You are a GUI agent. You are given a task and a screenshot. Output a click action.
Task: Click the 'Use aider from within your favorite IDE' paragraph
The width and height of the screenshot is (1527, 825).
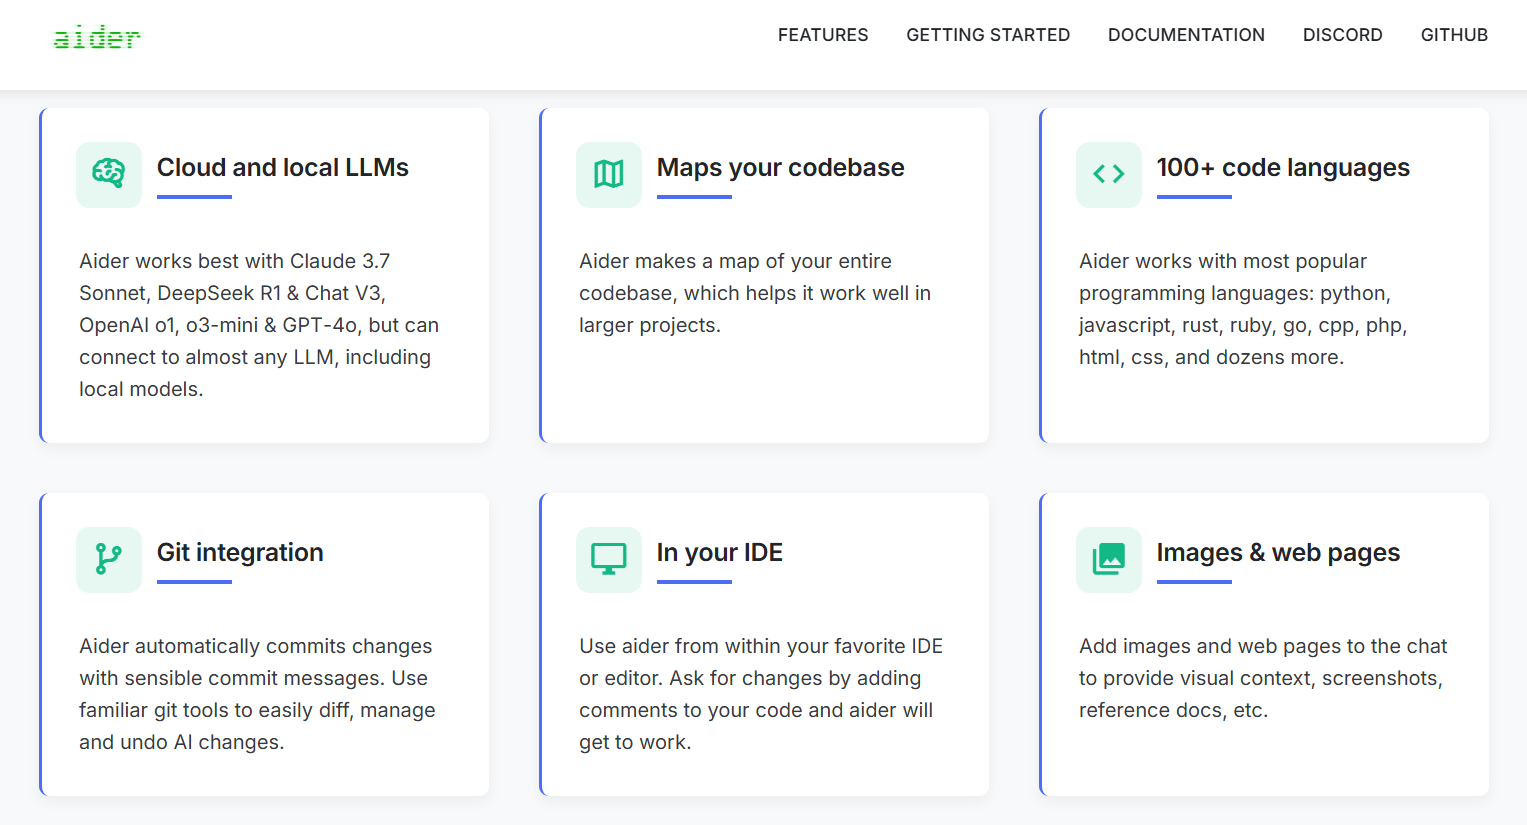[761, 694]
